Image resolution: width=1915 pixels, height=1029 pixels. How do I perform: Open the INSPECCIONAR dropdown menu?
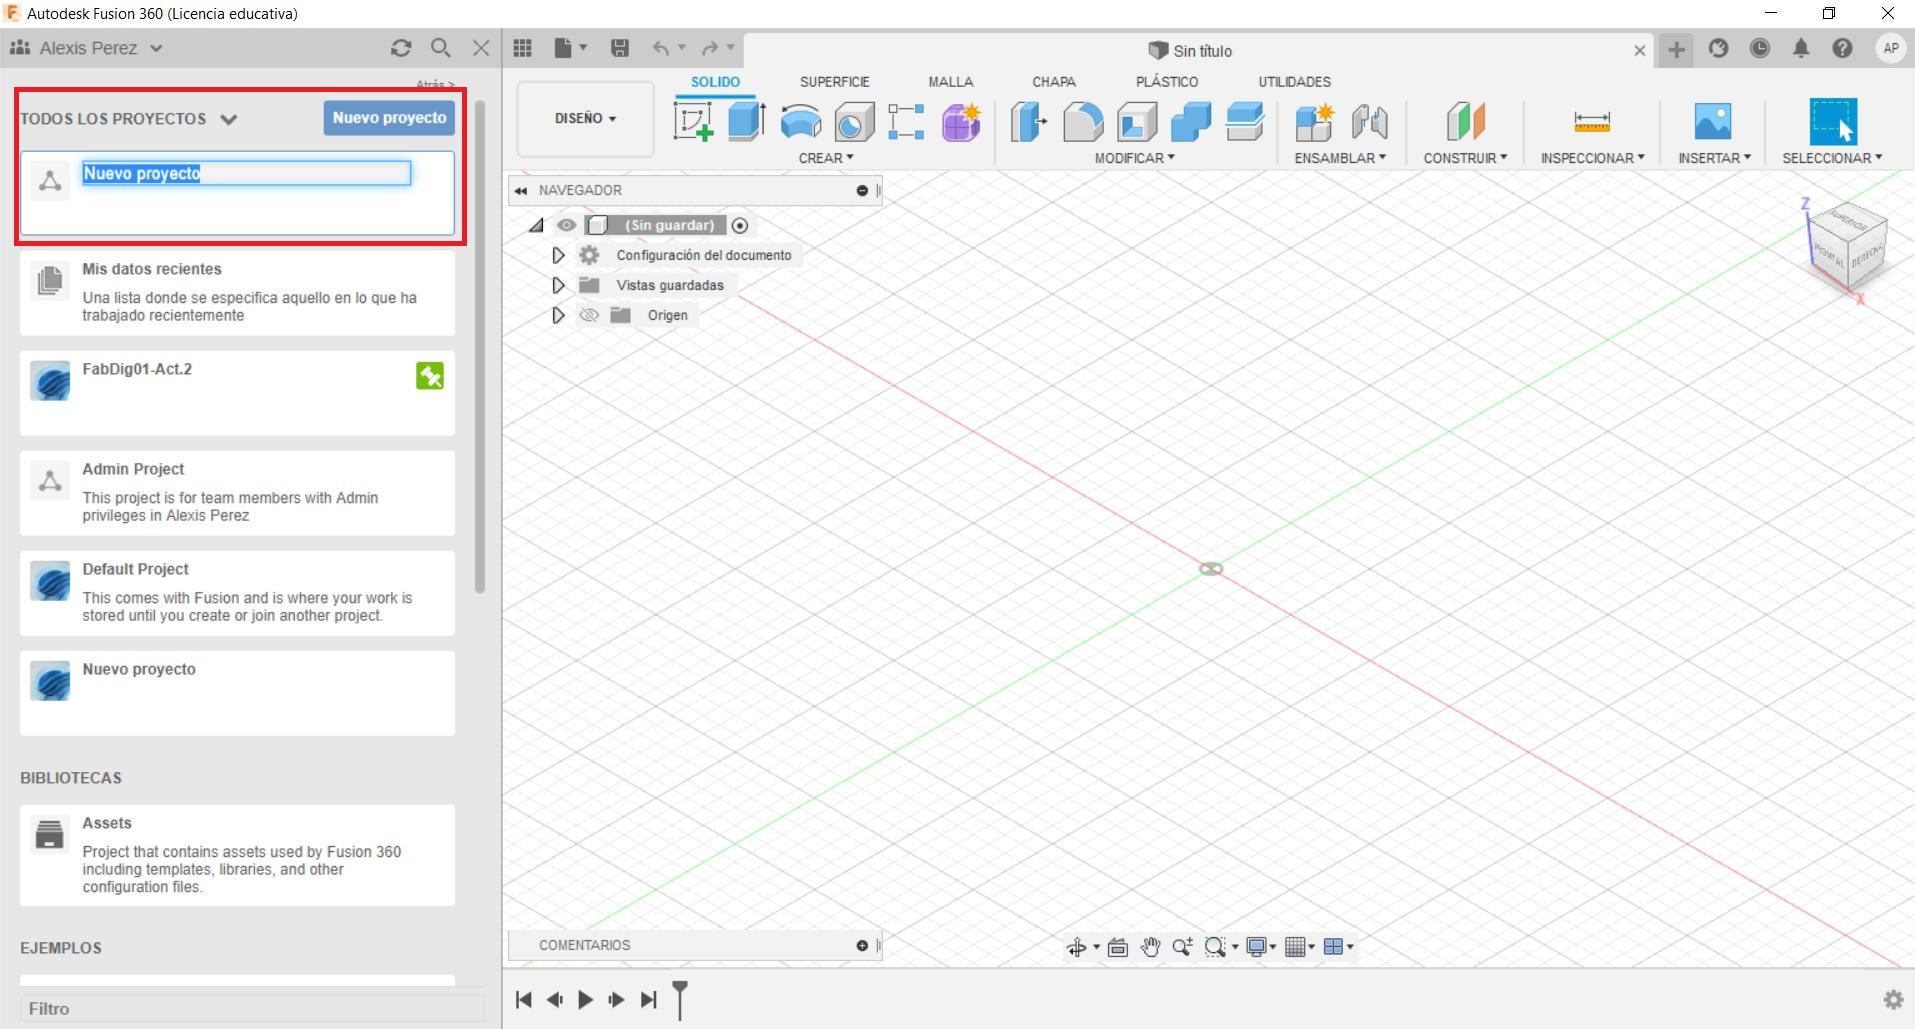click(1592, 158)
